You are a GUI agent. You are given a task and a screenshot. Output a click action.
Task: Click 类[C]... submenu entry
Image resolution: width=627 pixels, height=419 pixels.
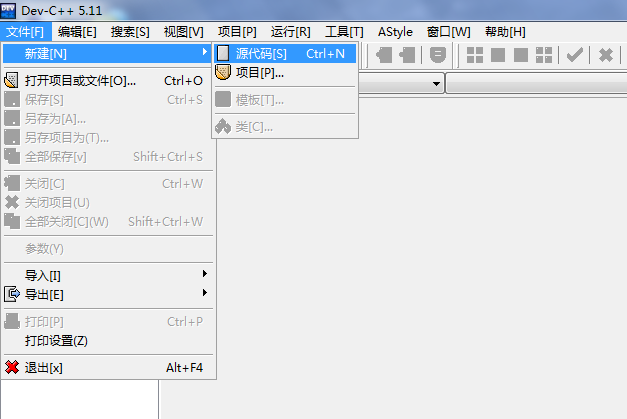(285, 127)
